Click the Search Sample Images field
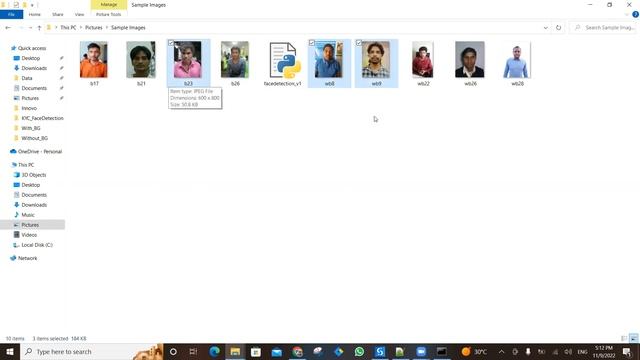The image size is (640, 360). (x=605, y=28)
